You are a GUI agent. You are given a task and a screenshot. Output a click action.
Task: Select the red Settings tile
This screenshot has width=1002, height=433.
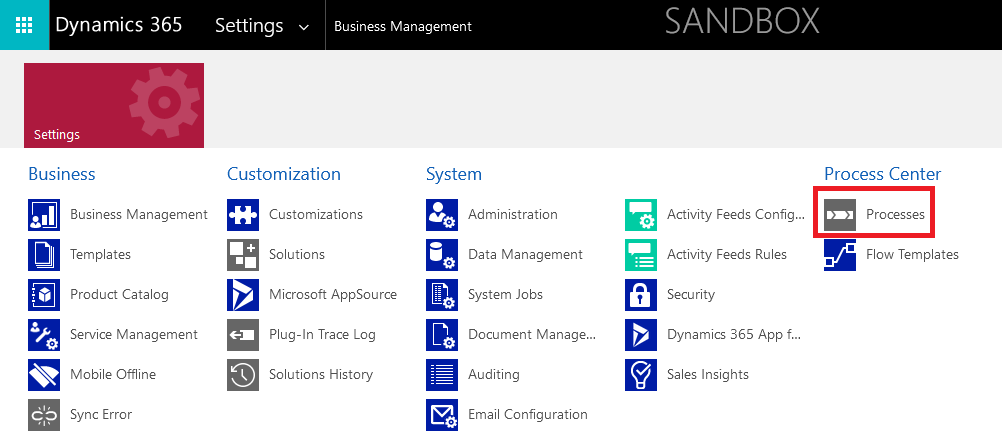tap(114, 105)
